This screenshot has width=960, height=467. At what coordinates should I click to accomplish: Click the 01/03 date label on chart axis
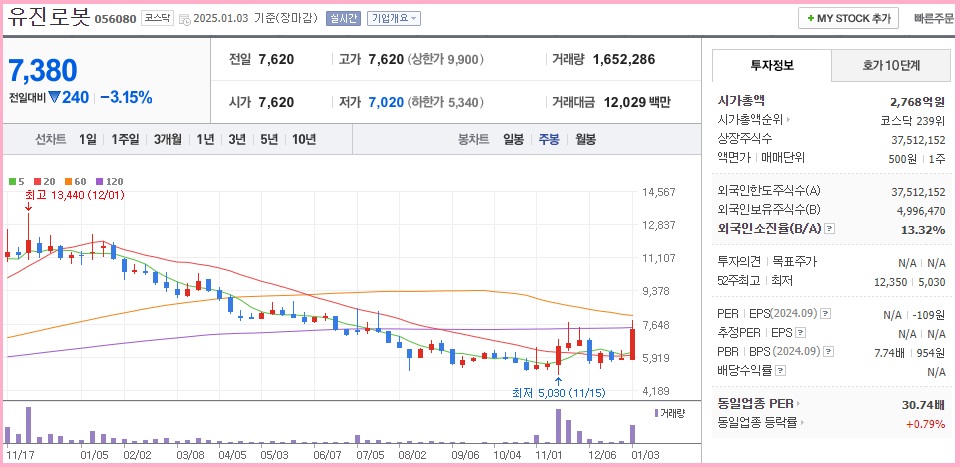[x=647, y=455]
